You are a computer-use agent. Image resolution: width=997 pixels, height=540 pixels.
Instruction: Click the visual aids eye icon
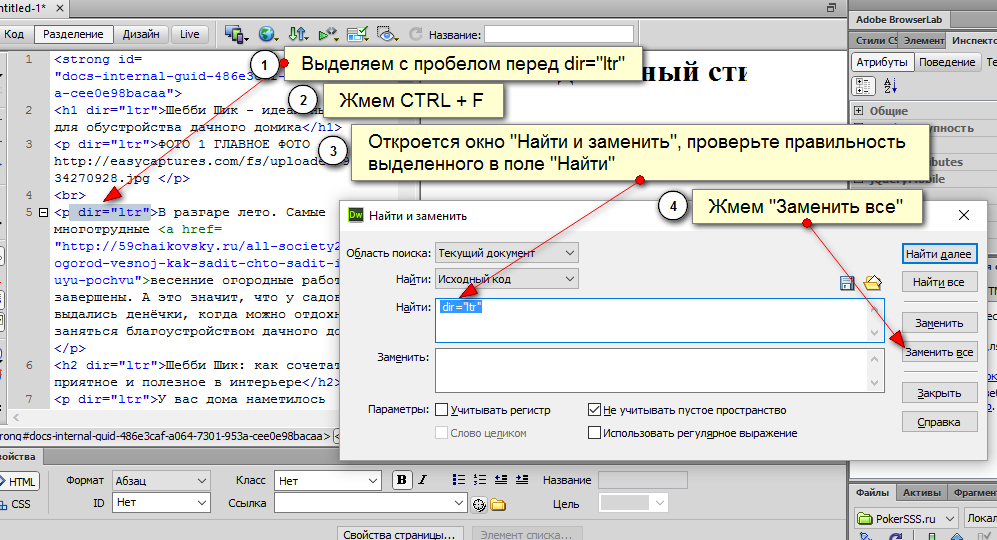[389, 34]
